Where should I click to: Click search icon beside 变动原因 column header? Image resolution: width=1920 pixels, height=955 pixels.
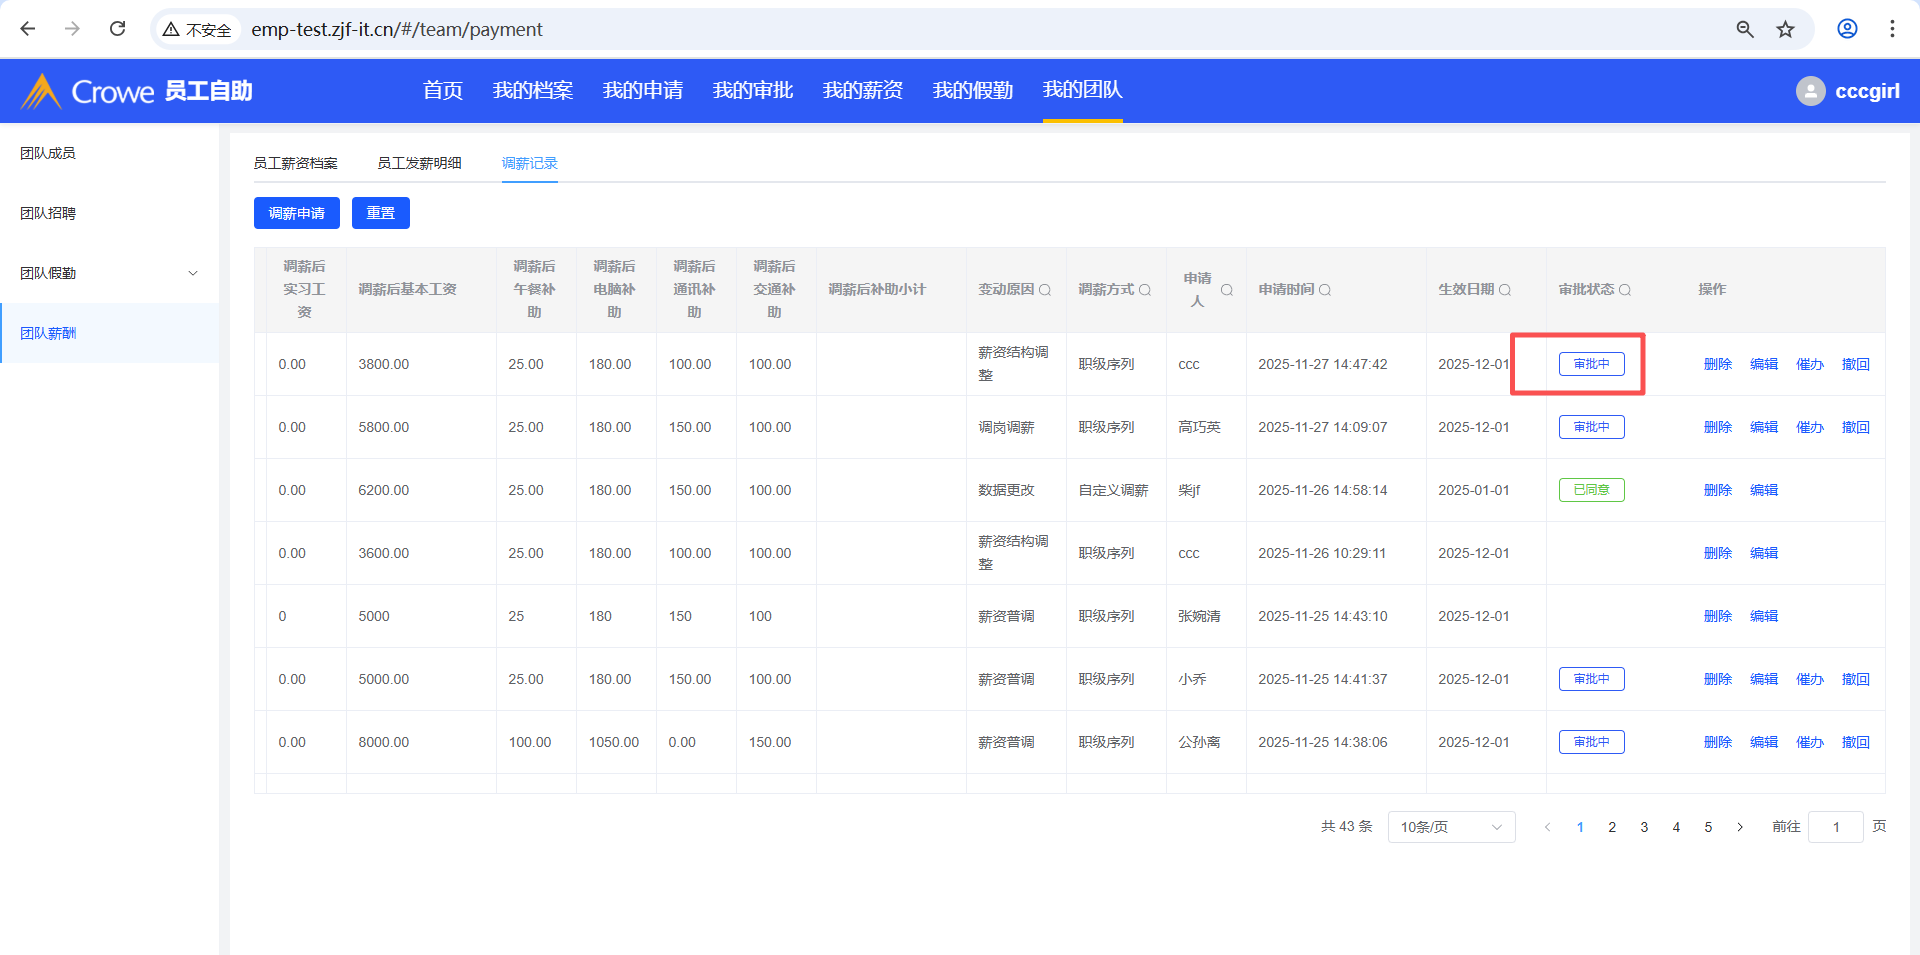point(1045,290)
